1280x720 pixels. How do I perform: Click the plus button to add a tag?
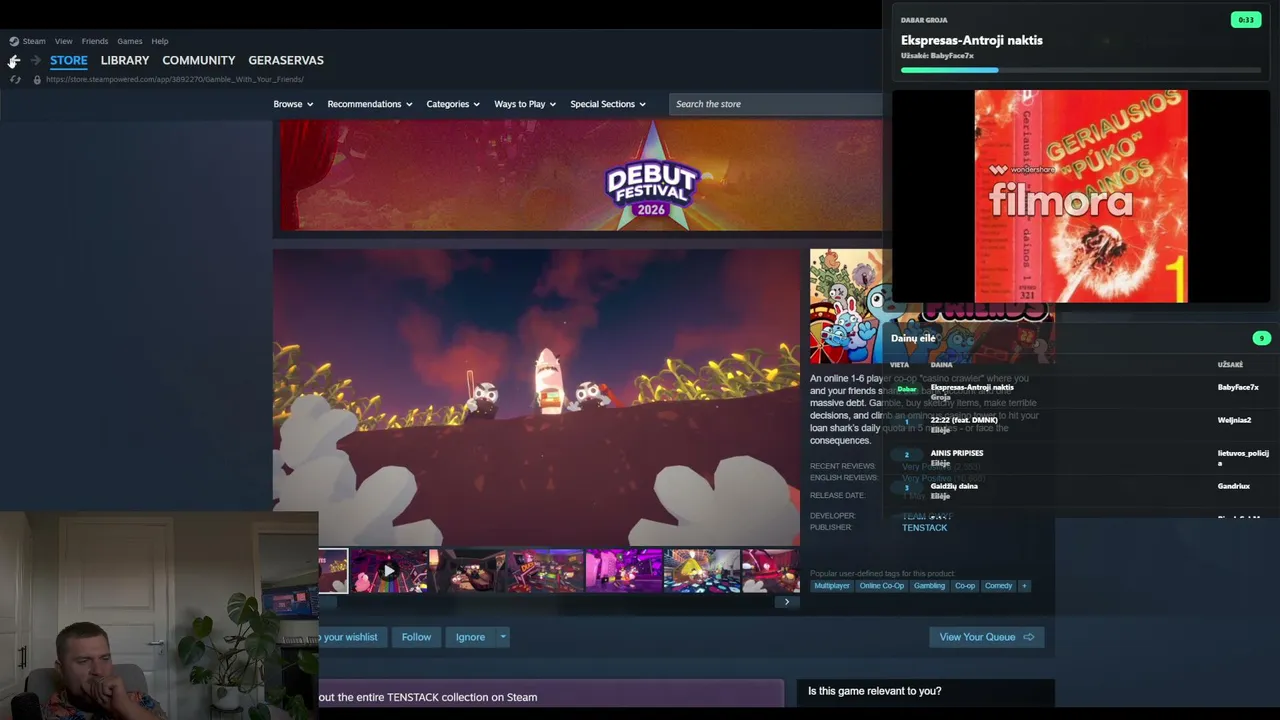[x=1023, y=586]
